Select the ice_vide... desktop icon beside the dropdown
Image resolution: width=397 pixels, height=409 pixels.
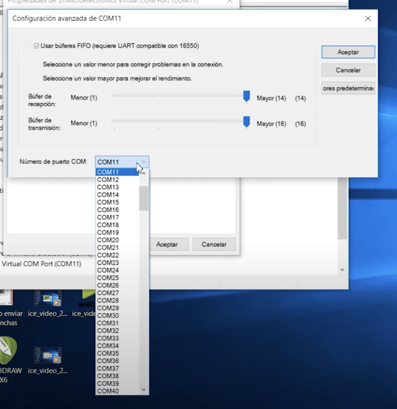pos(84,304)
